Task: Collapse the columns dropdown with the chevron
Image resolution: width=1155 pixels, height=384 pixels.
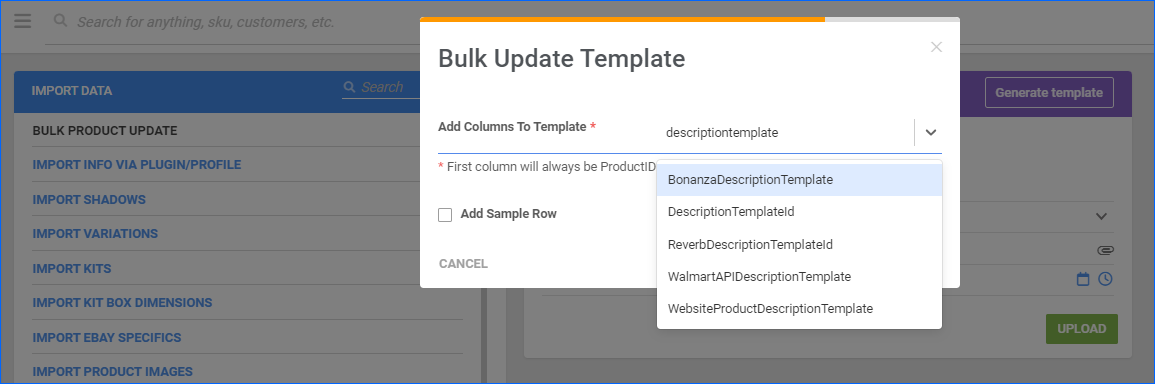Action: pyautogui.click(x=931, y=133)
